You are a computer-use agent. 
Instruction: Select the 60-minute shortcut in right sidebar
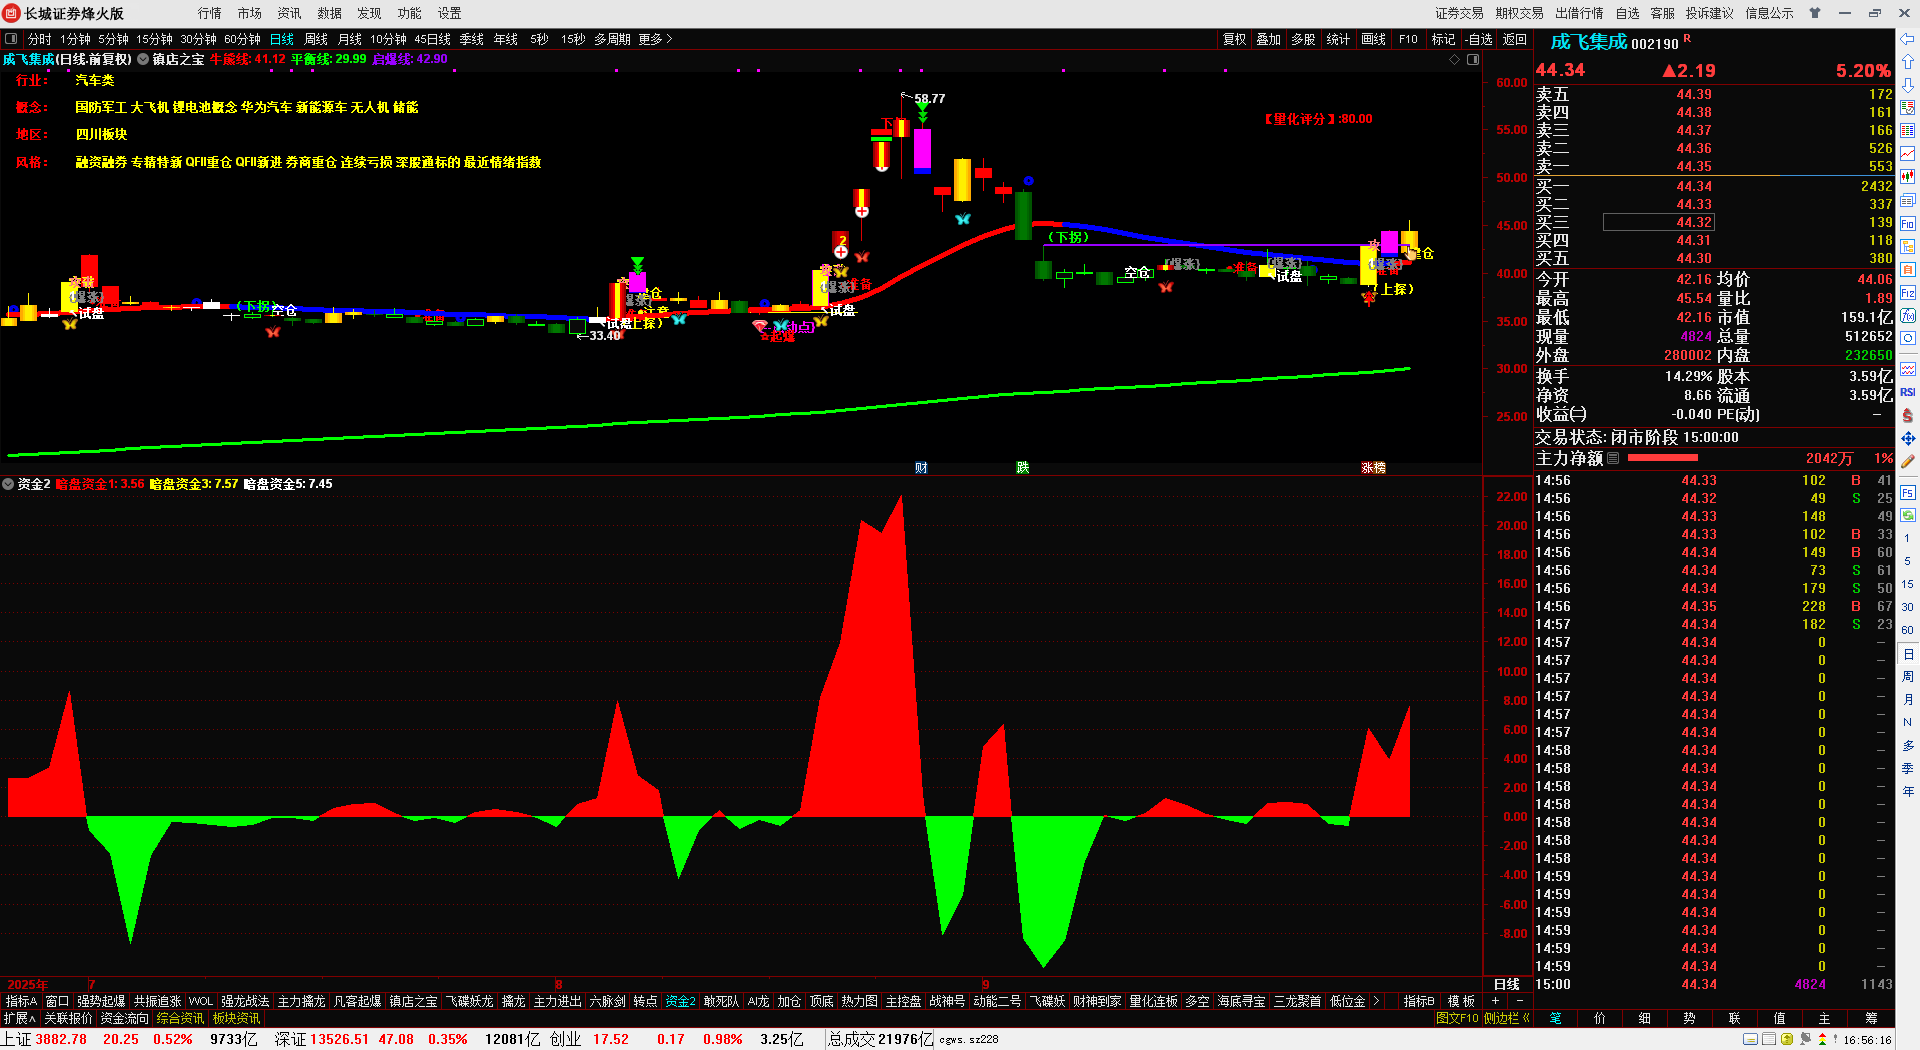click(1908, 630)
